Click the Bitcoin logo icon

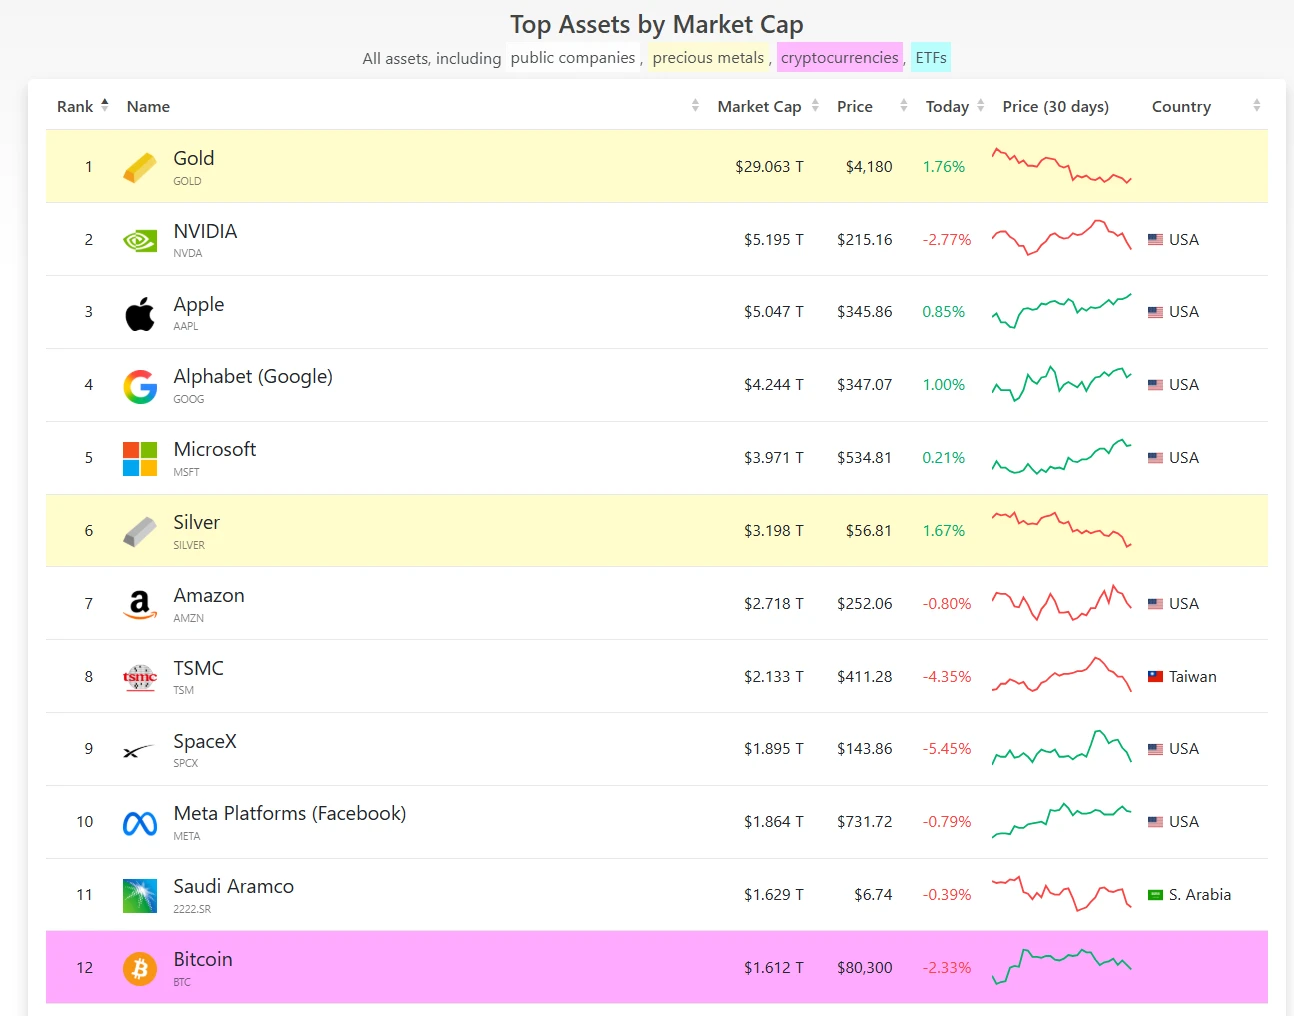(140, 968)
